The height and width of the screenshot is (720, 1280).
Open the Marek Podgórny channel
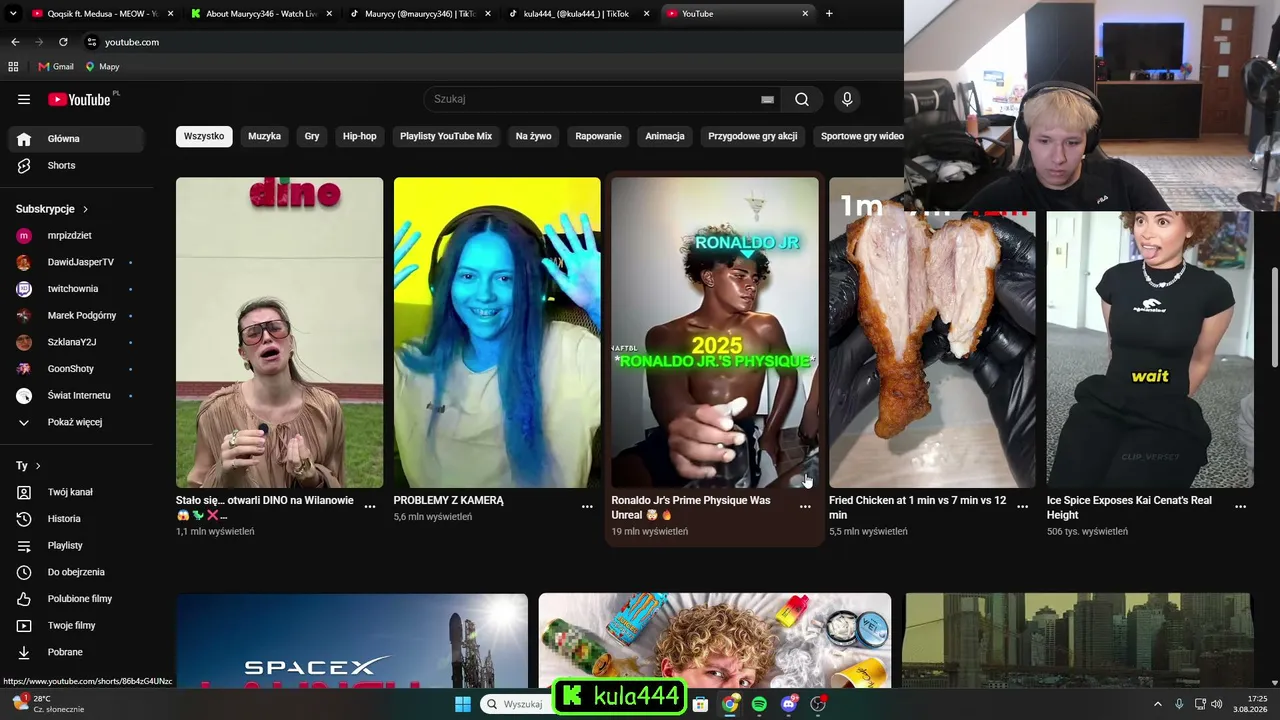pos(76,315)
